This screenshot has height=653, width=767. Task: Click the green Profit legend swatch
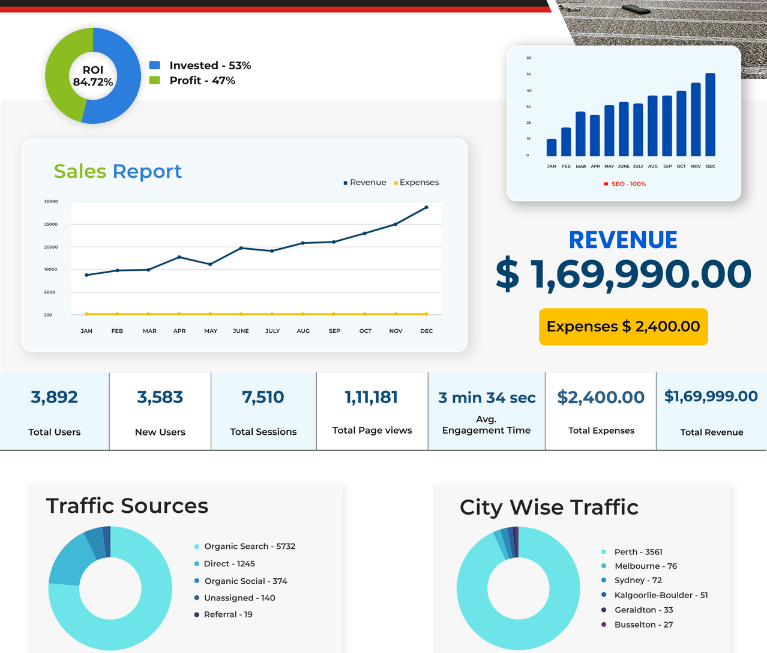click(155, 80)
